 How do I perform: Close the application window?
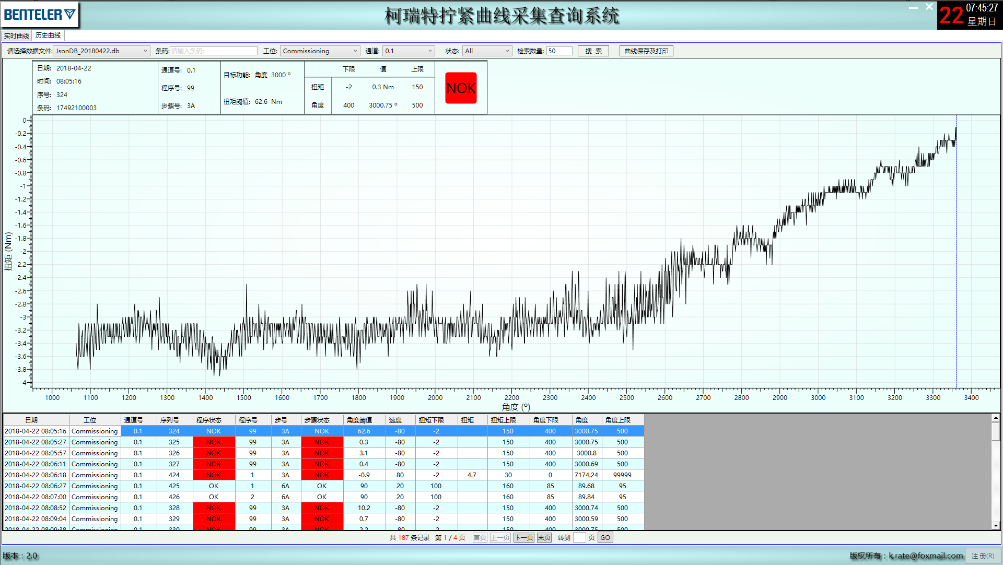click(929, 7)
